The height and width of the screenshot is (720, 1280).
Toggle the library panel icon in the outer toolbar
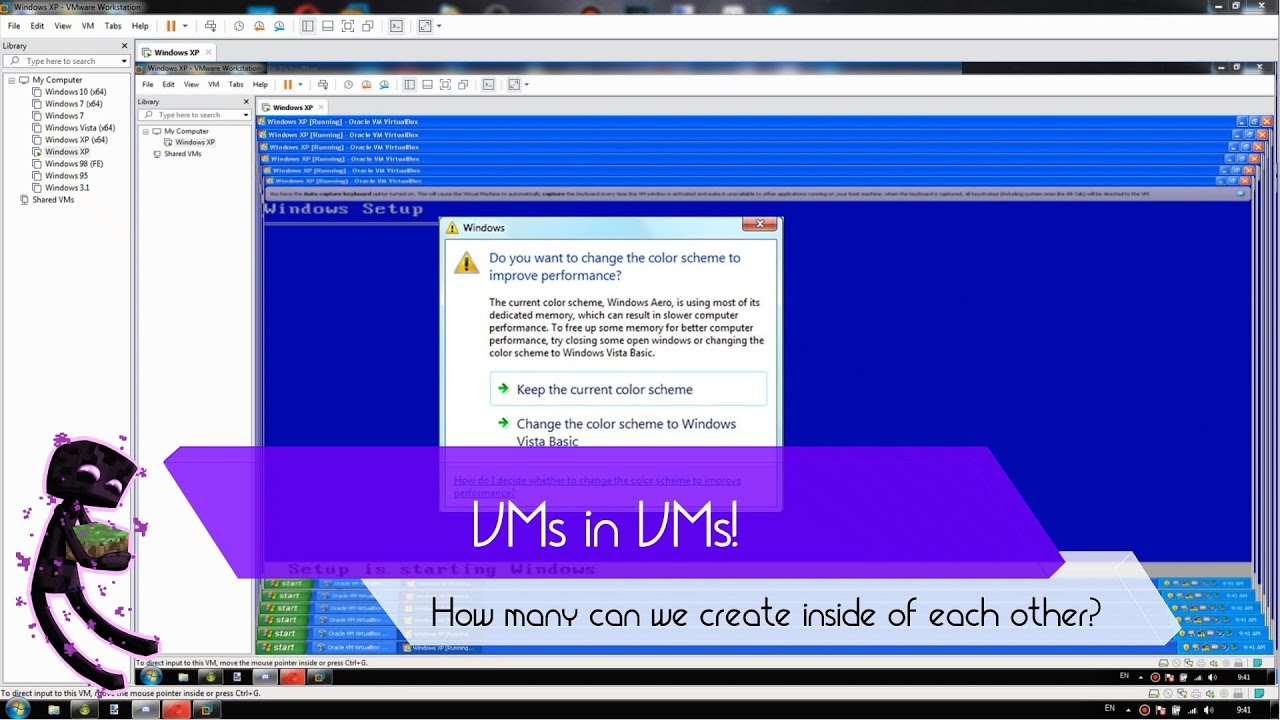(308, 26)
